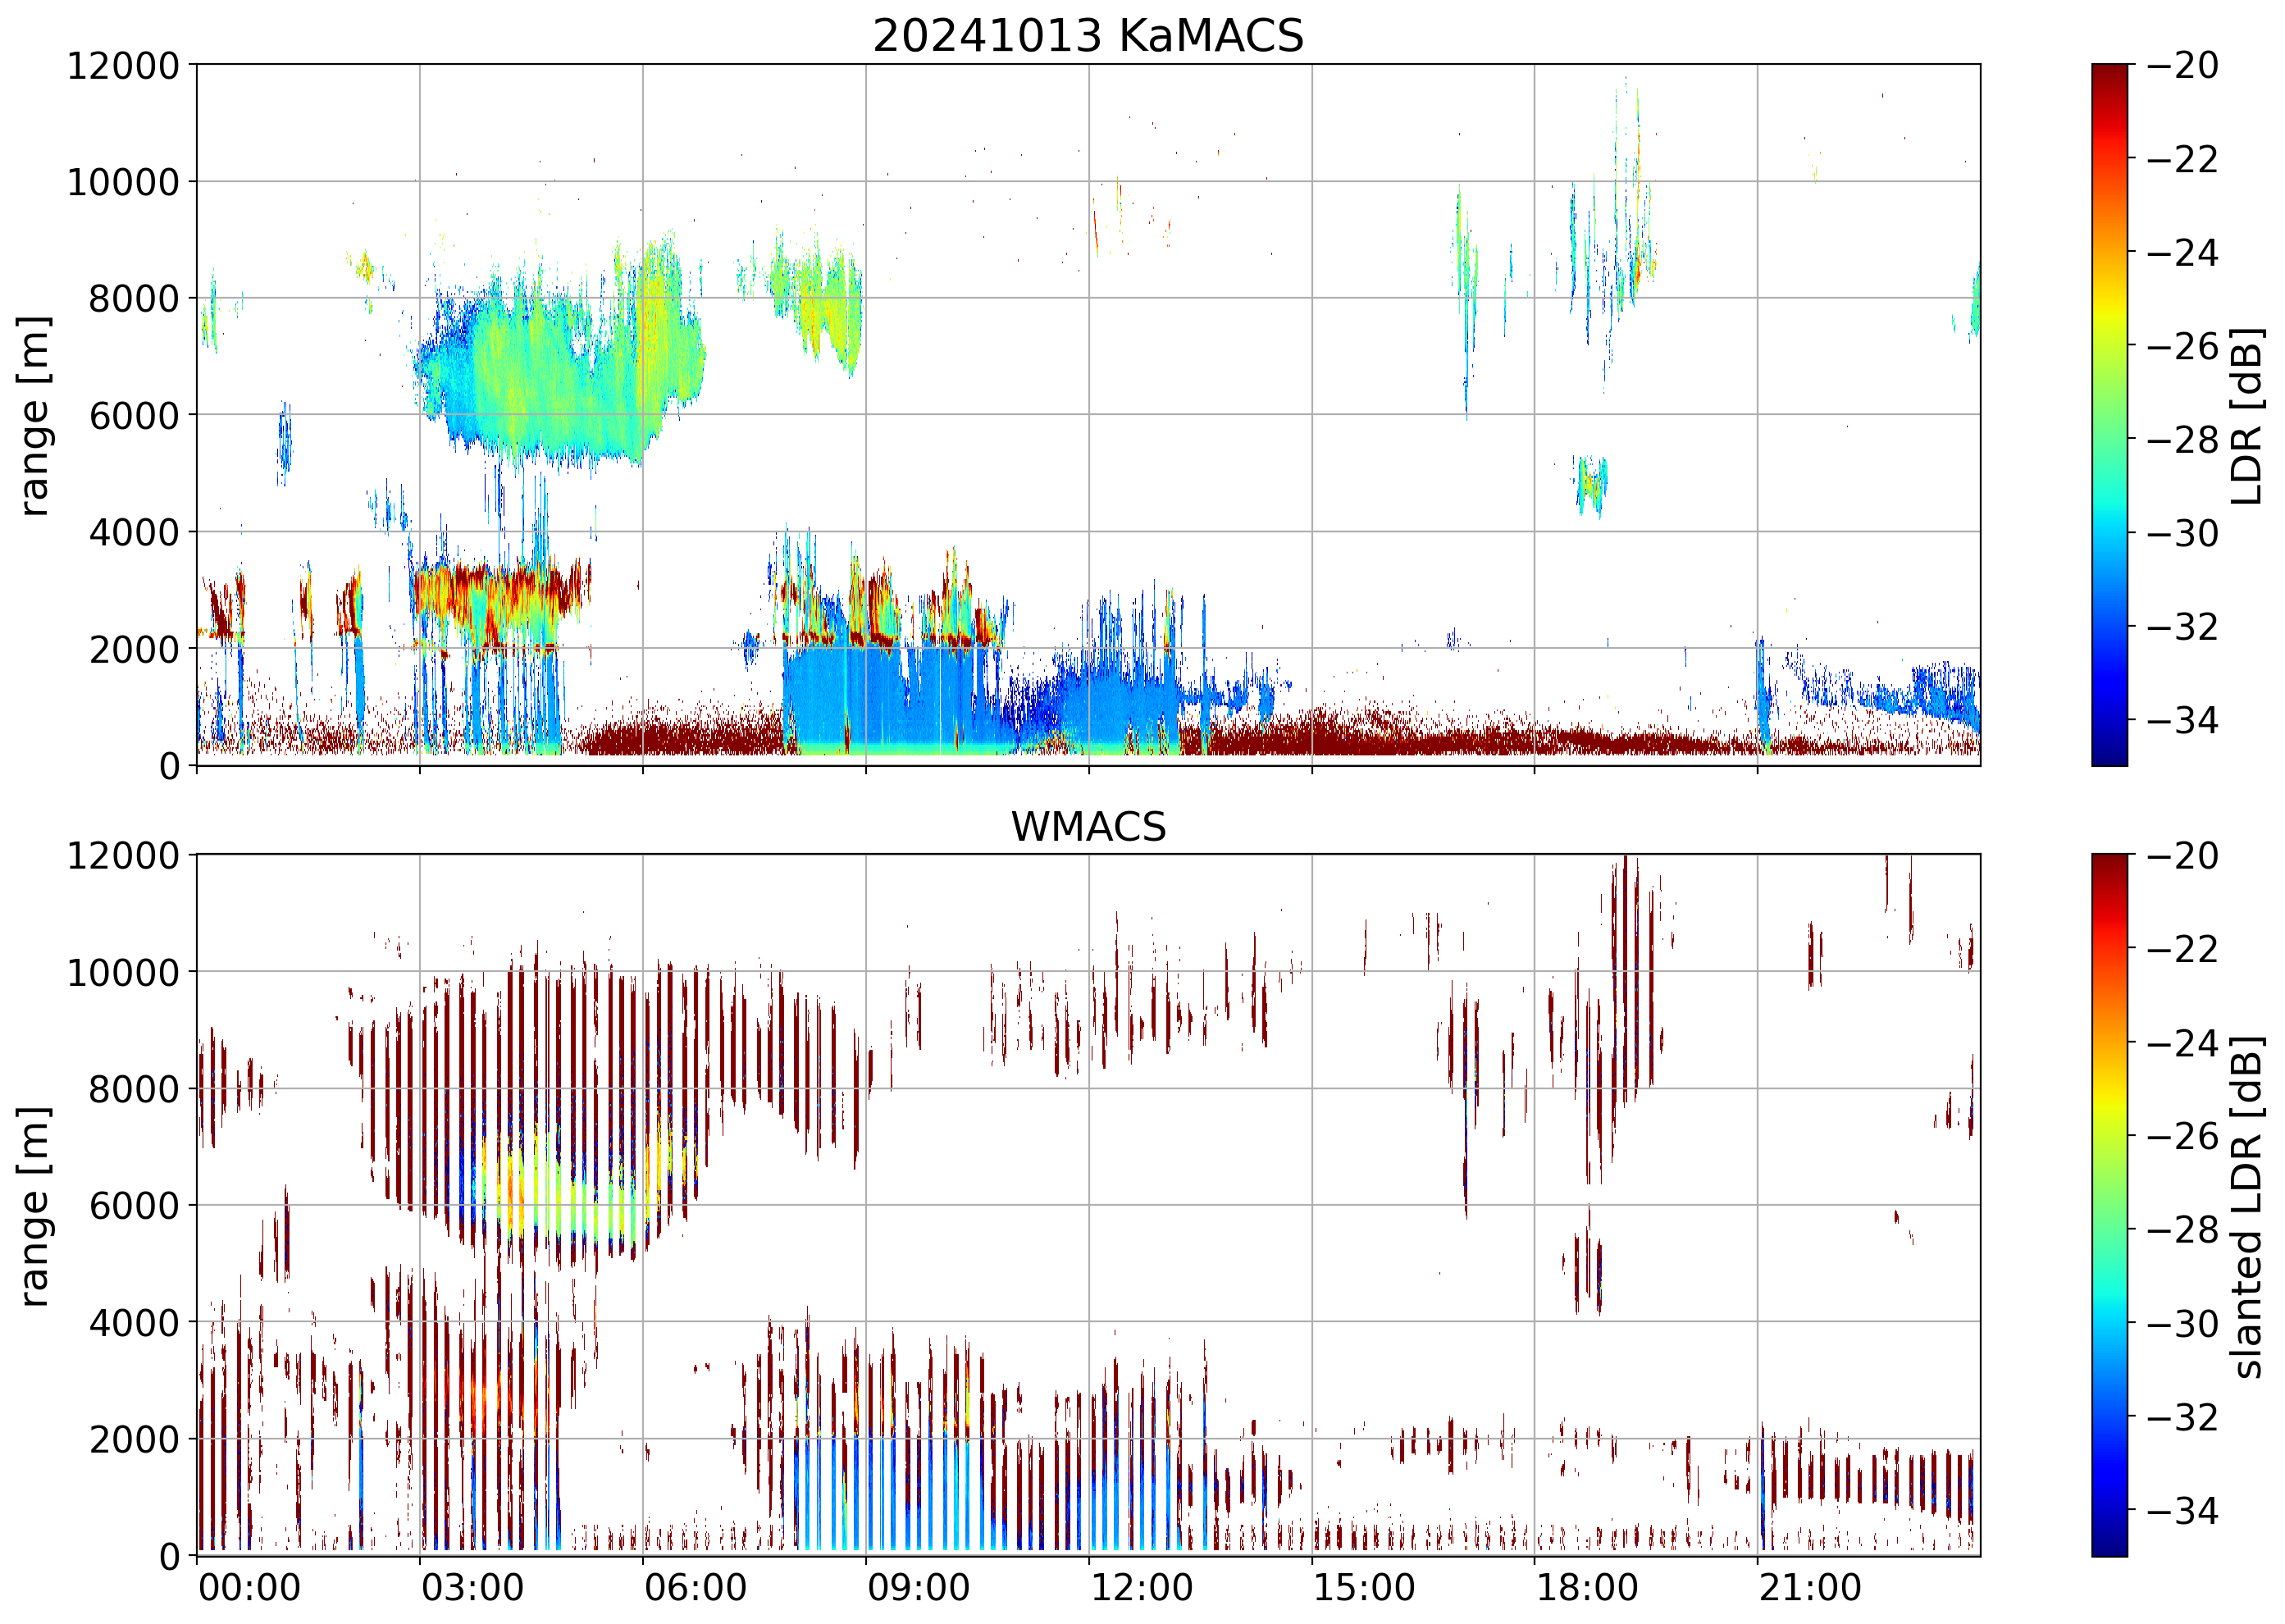Click the 18:00 x-axis tick label
The height and width of the screenshot is (1624, 2285).
pyautogui.click(x=1587, y=1587)
